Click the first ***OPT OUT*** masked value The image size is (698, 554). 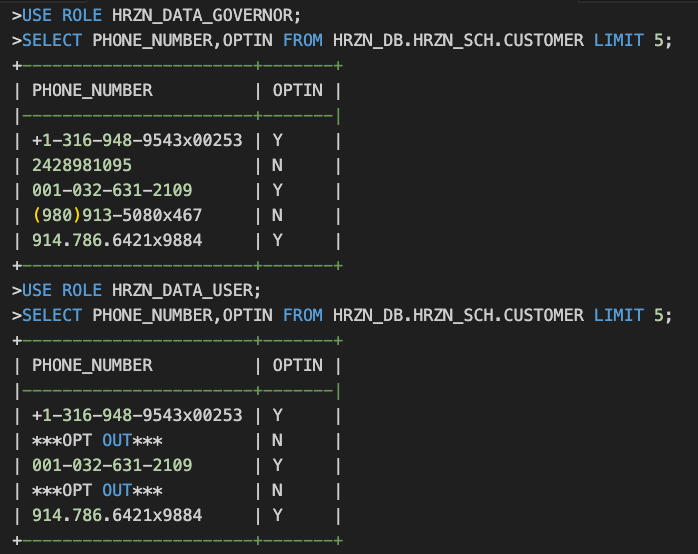tap(97, 440)
